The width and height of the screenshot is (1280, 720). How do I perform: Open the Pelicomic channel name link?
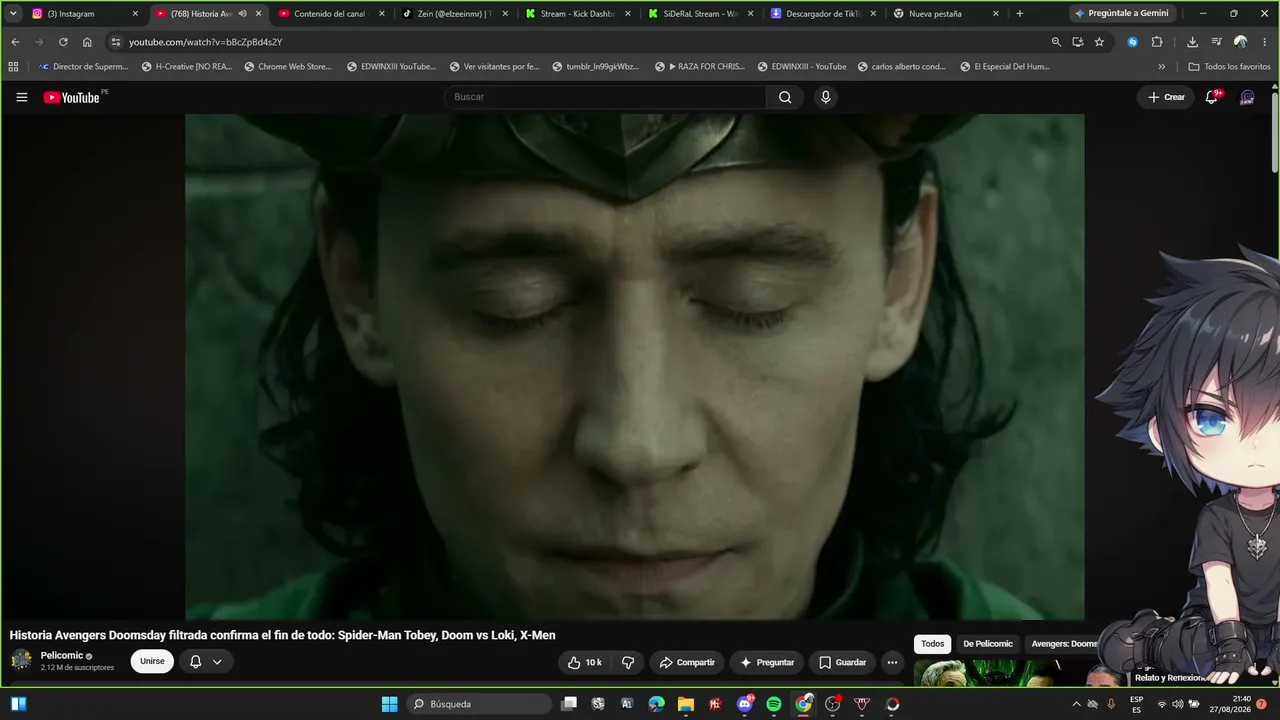[x=62, y=656]
